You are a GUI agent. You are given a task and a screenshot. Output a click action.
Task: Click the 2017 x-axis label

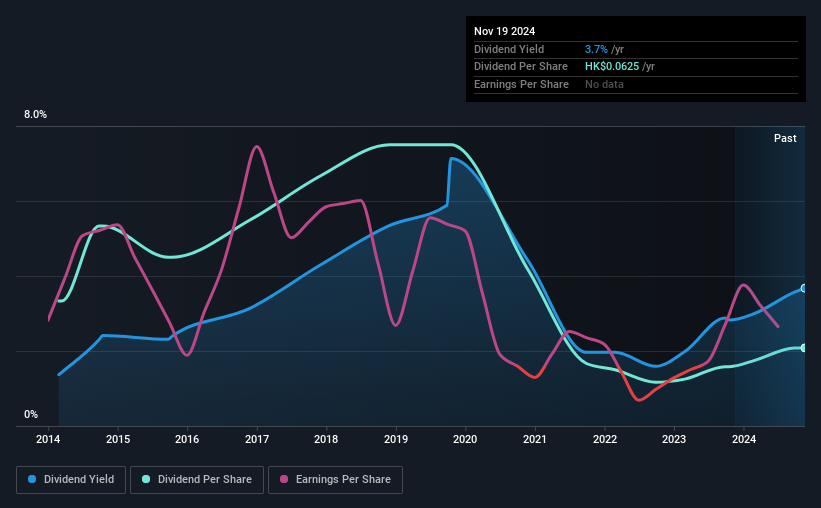coord(257,439)
